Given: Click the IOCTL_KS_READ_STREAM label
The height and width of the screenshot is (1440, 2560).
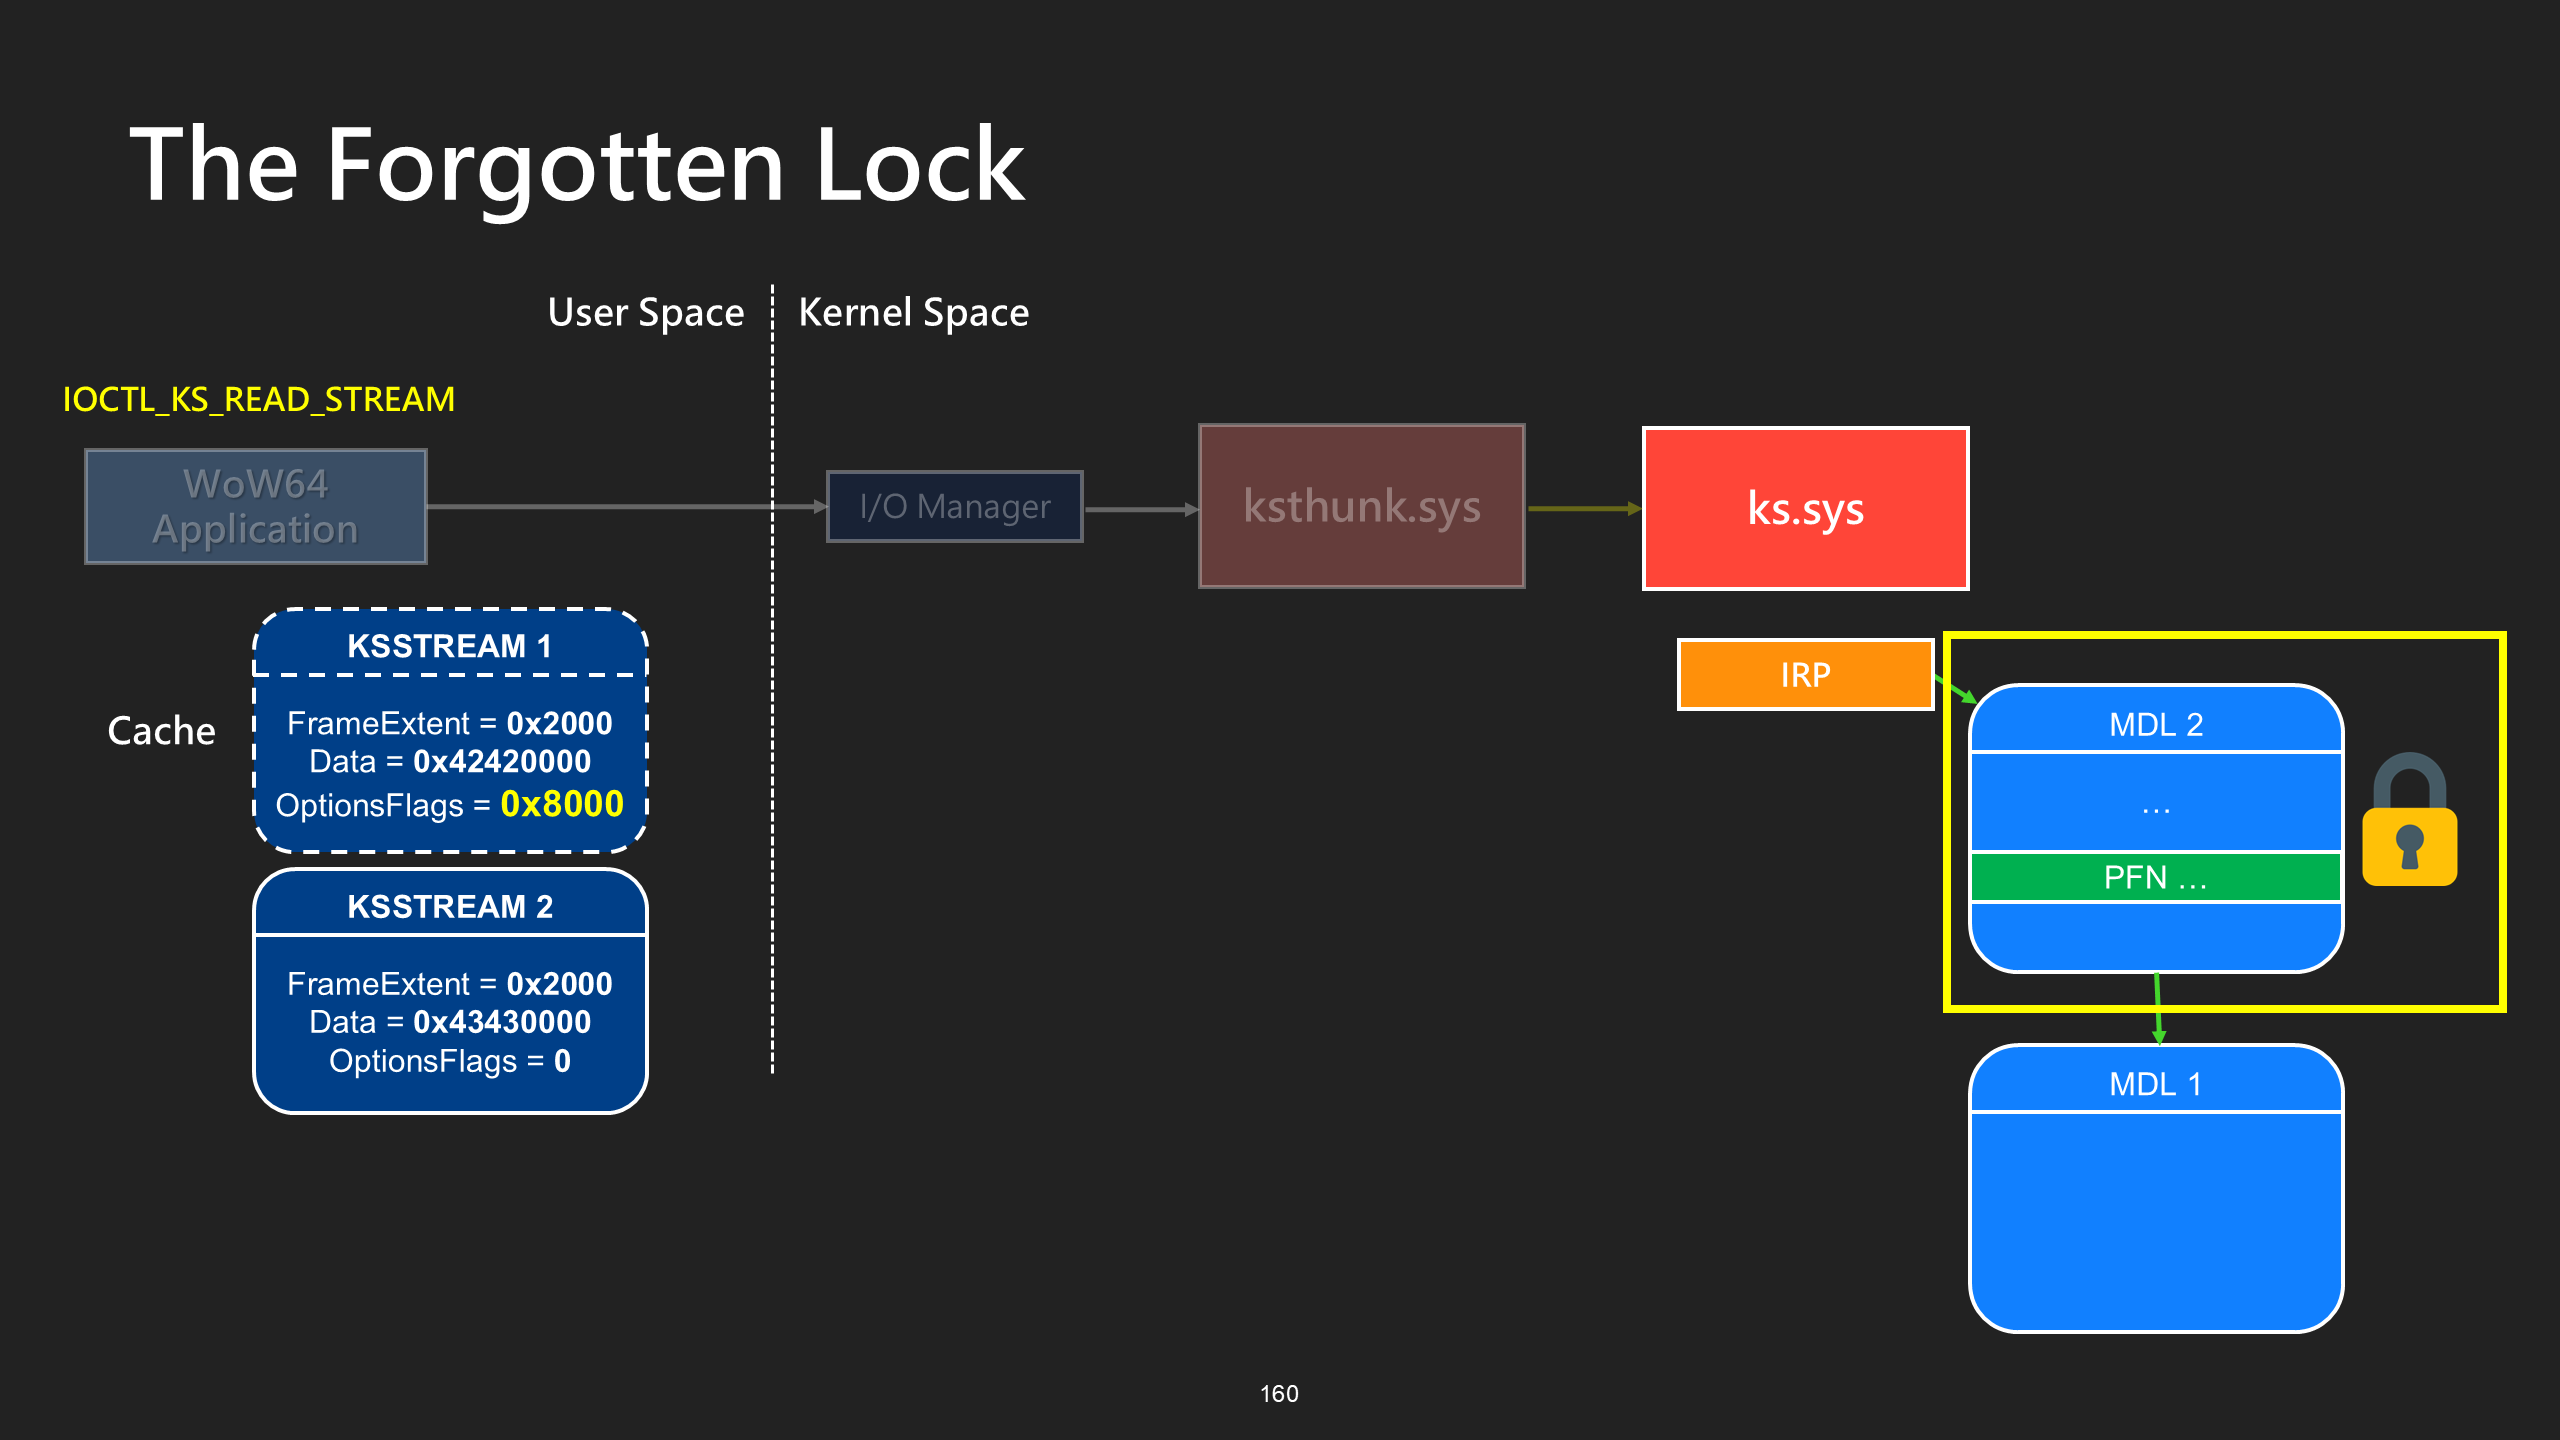Looking at the screenshot, I should pos(259,399).
